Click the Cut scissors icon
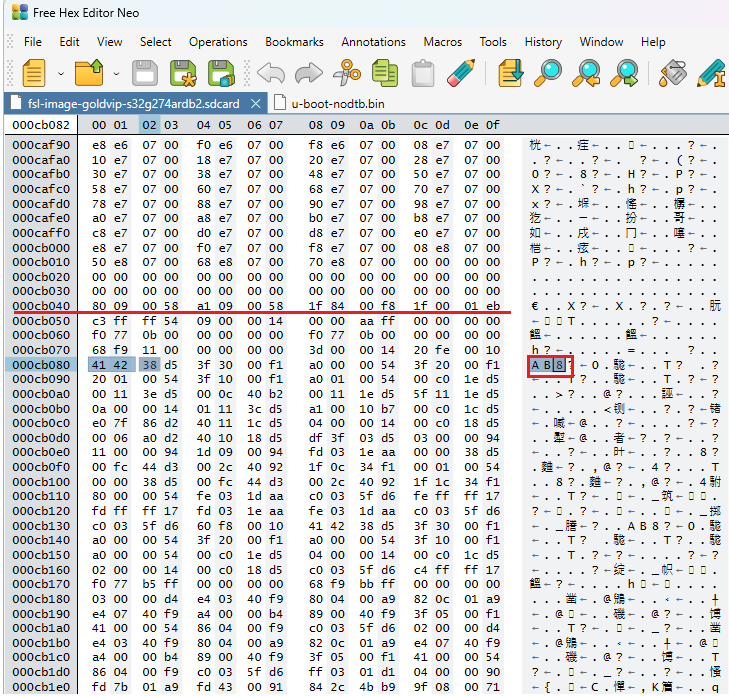Screen dimensions: 729x696 coord(347,73)
